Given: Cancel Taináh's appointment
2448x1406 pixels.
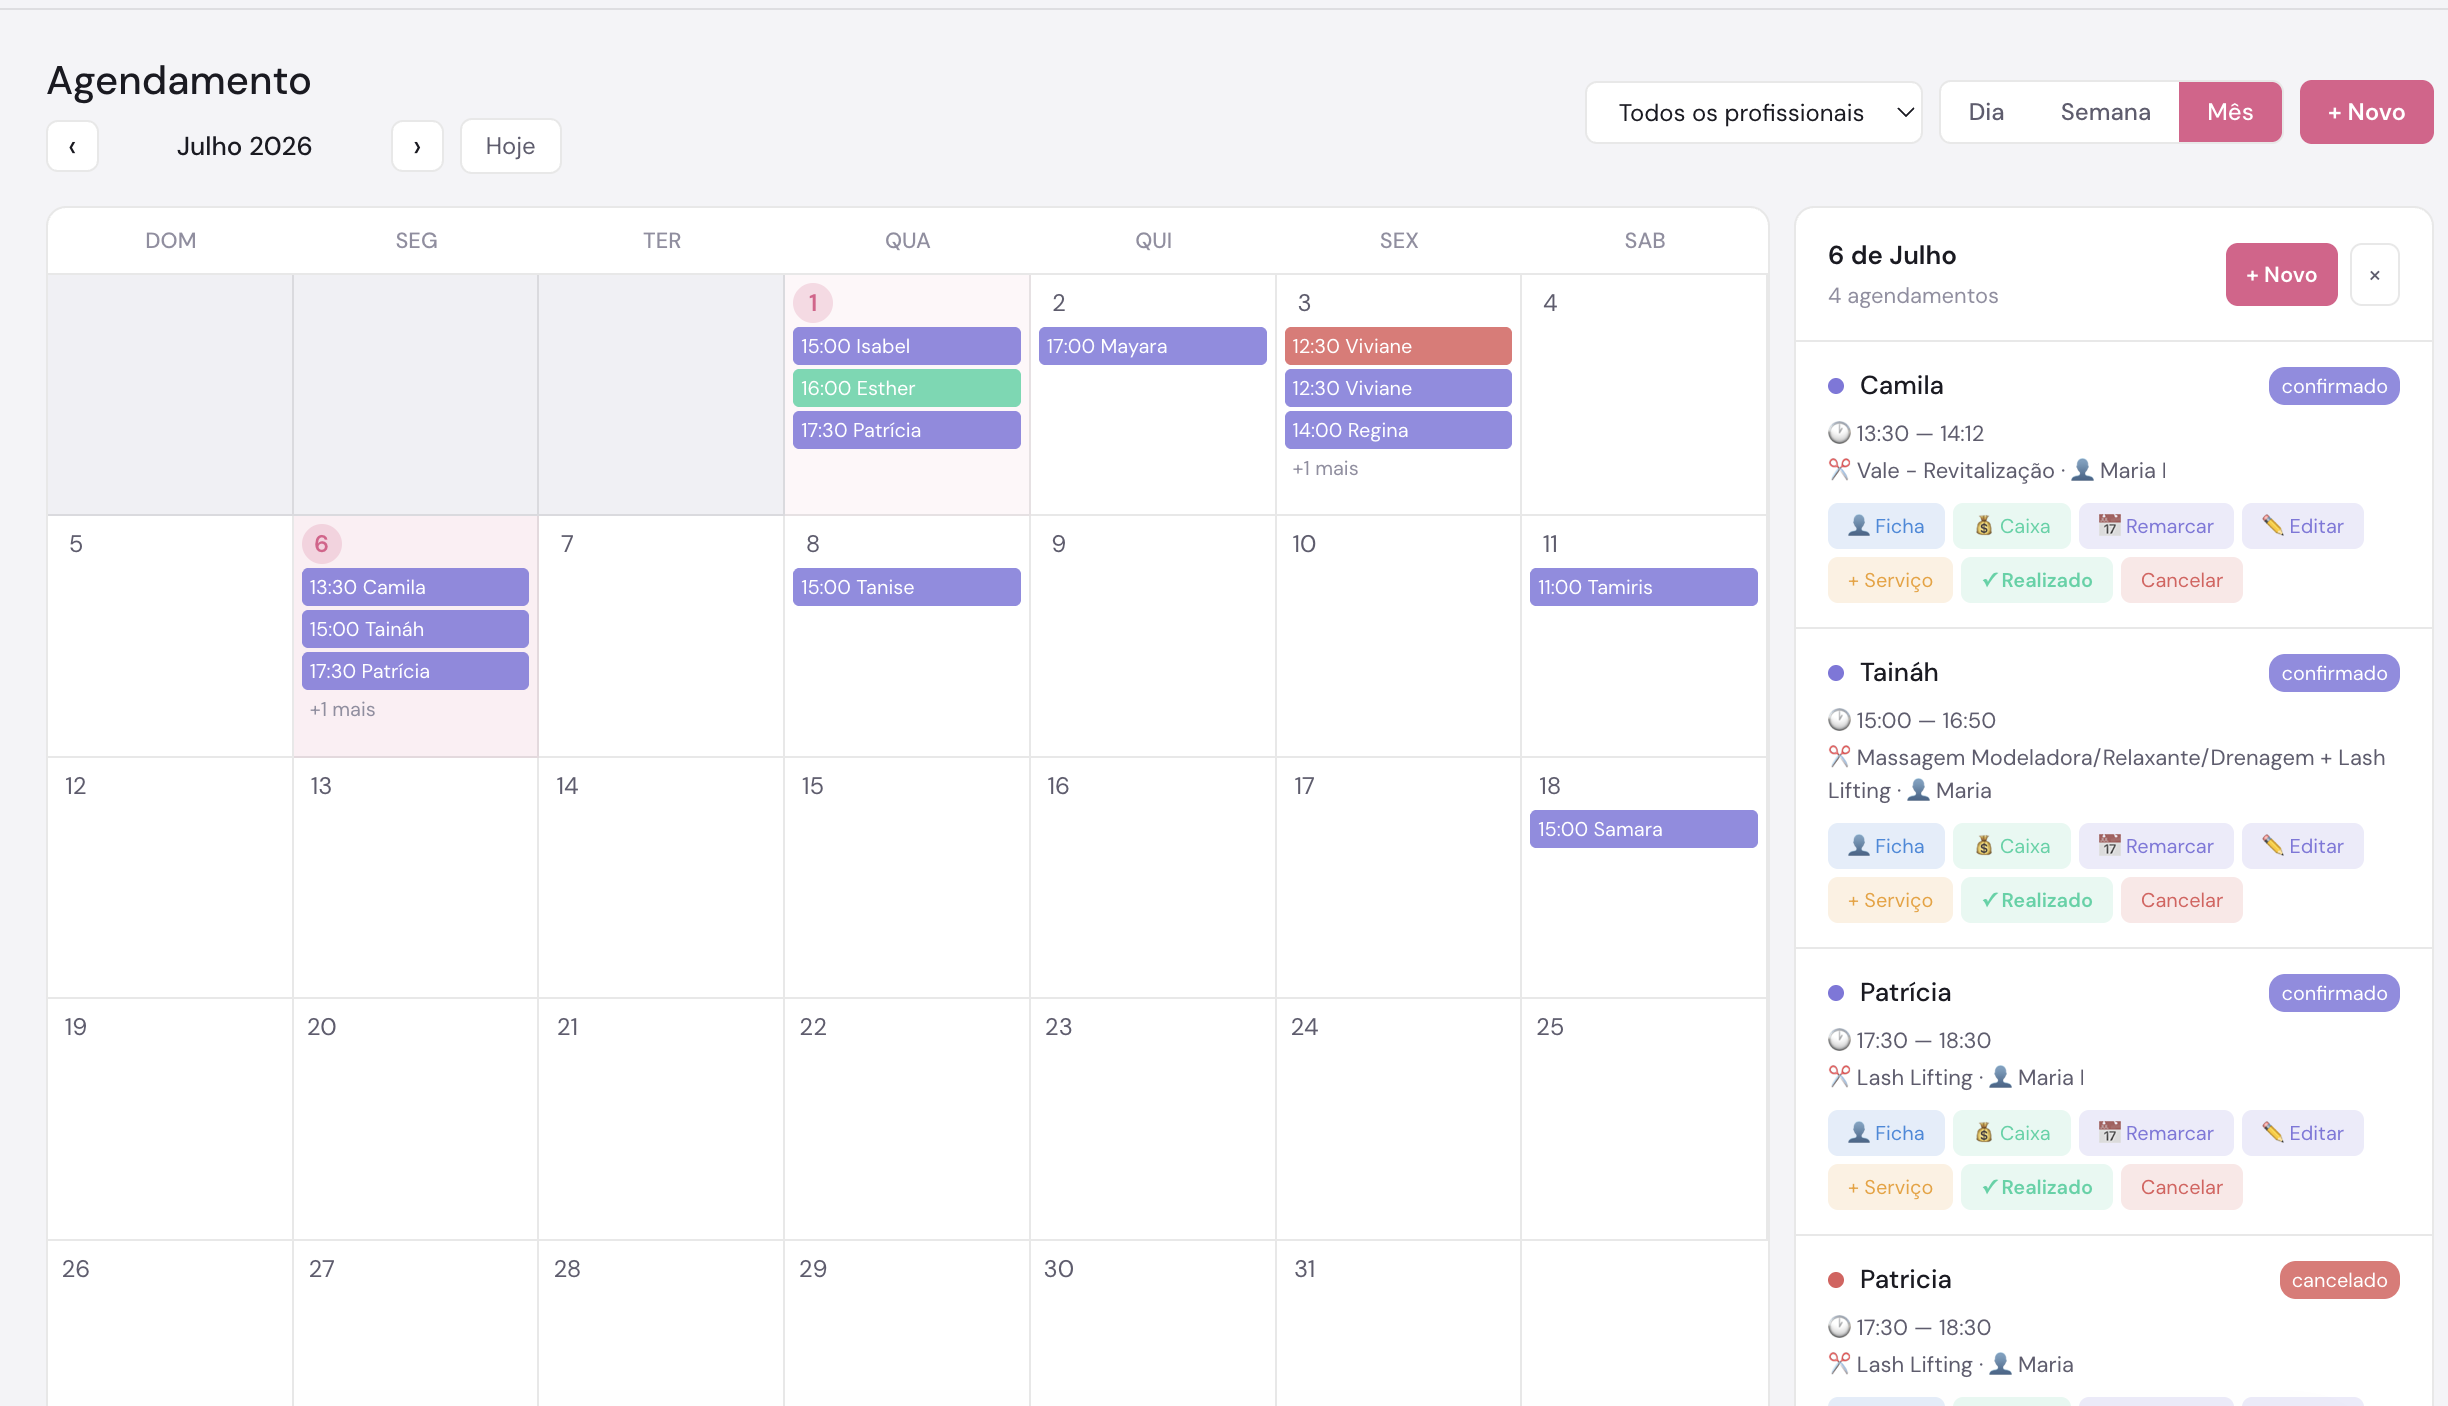Looking at the screenshot, I should tap(2182, 900).
